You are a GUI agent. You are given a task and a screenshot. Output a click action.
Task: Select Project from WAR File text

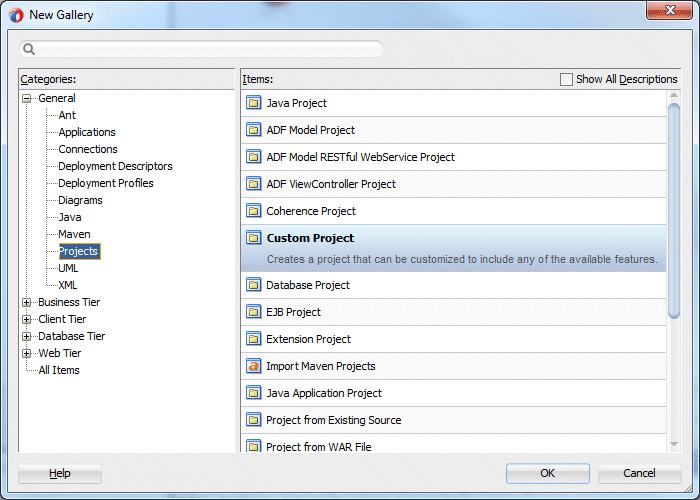pos(319,446)
